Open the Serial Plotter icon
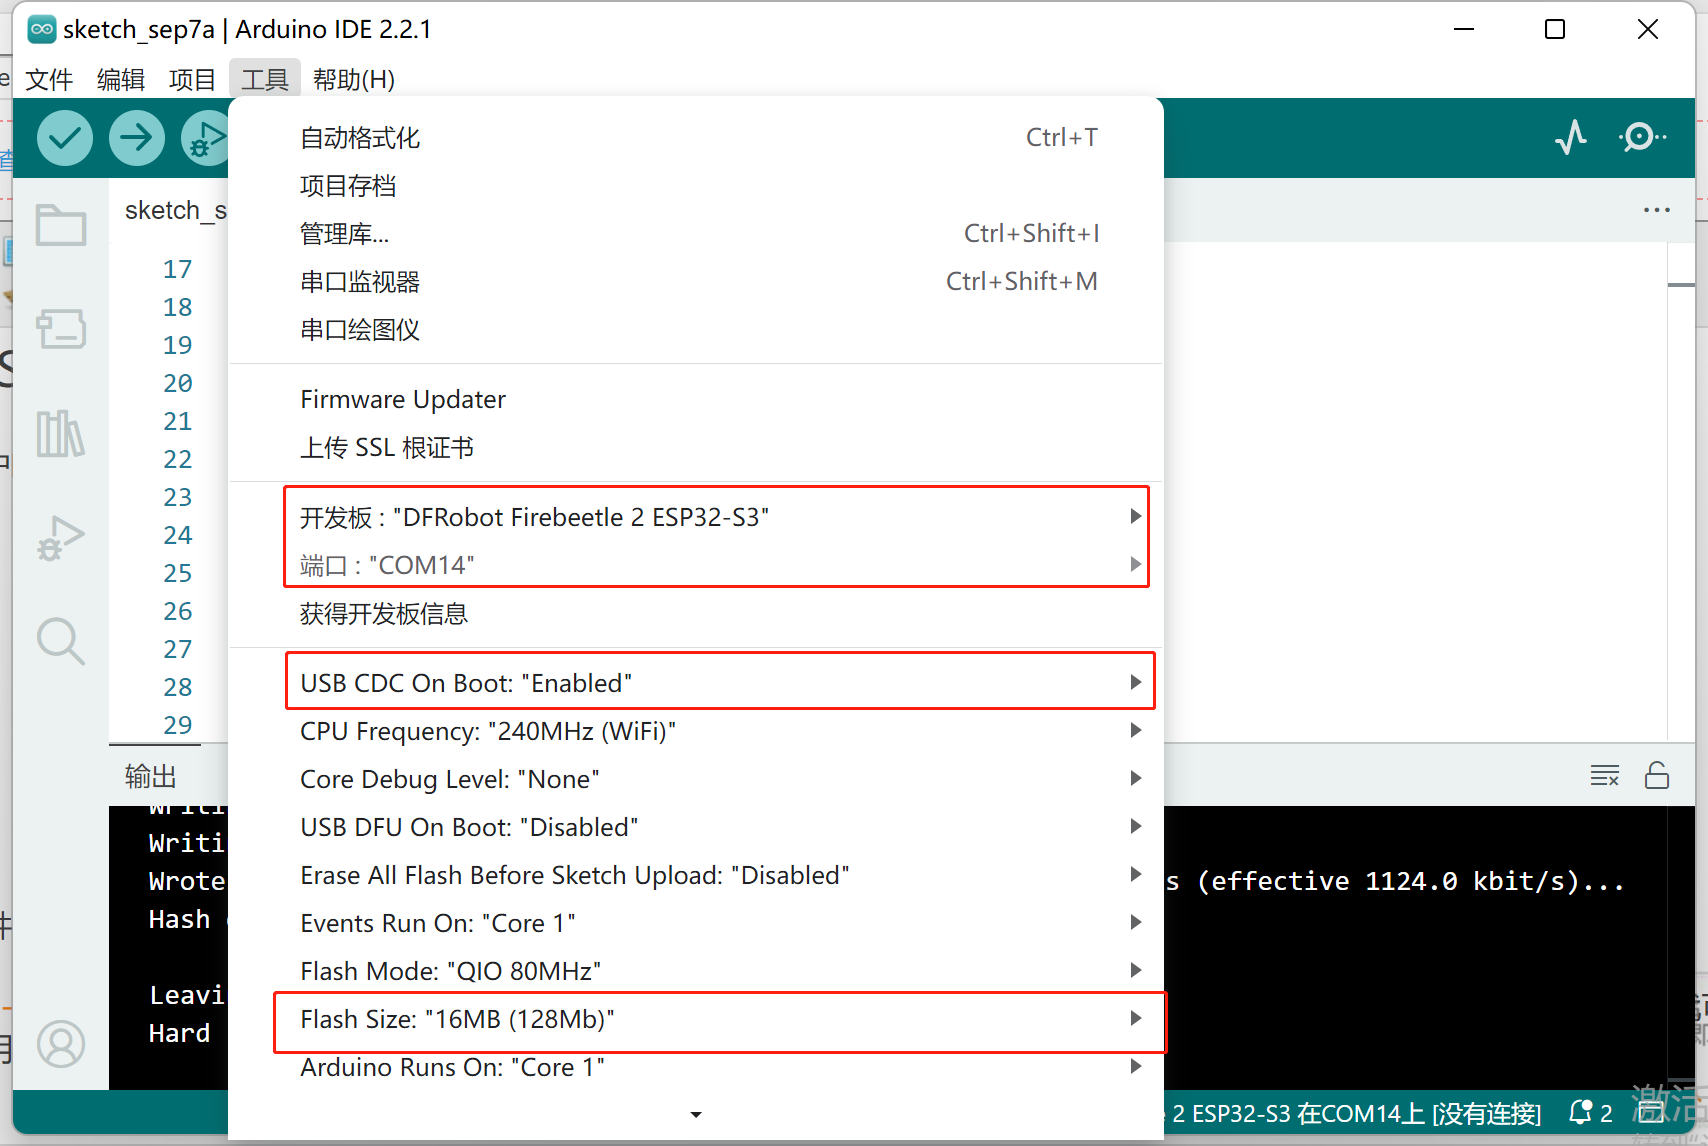 (1571, 137)
